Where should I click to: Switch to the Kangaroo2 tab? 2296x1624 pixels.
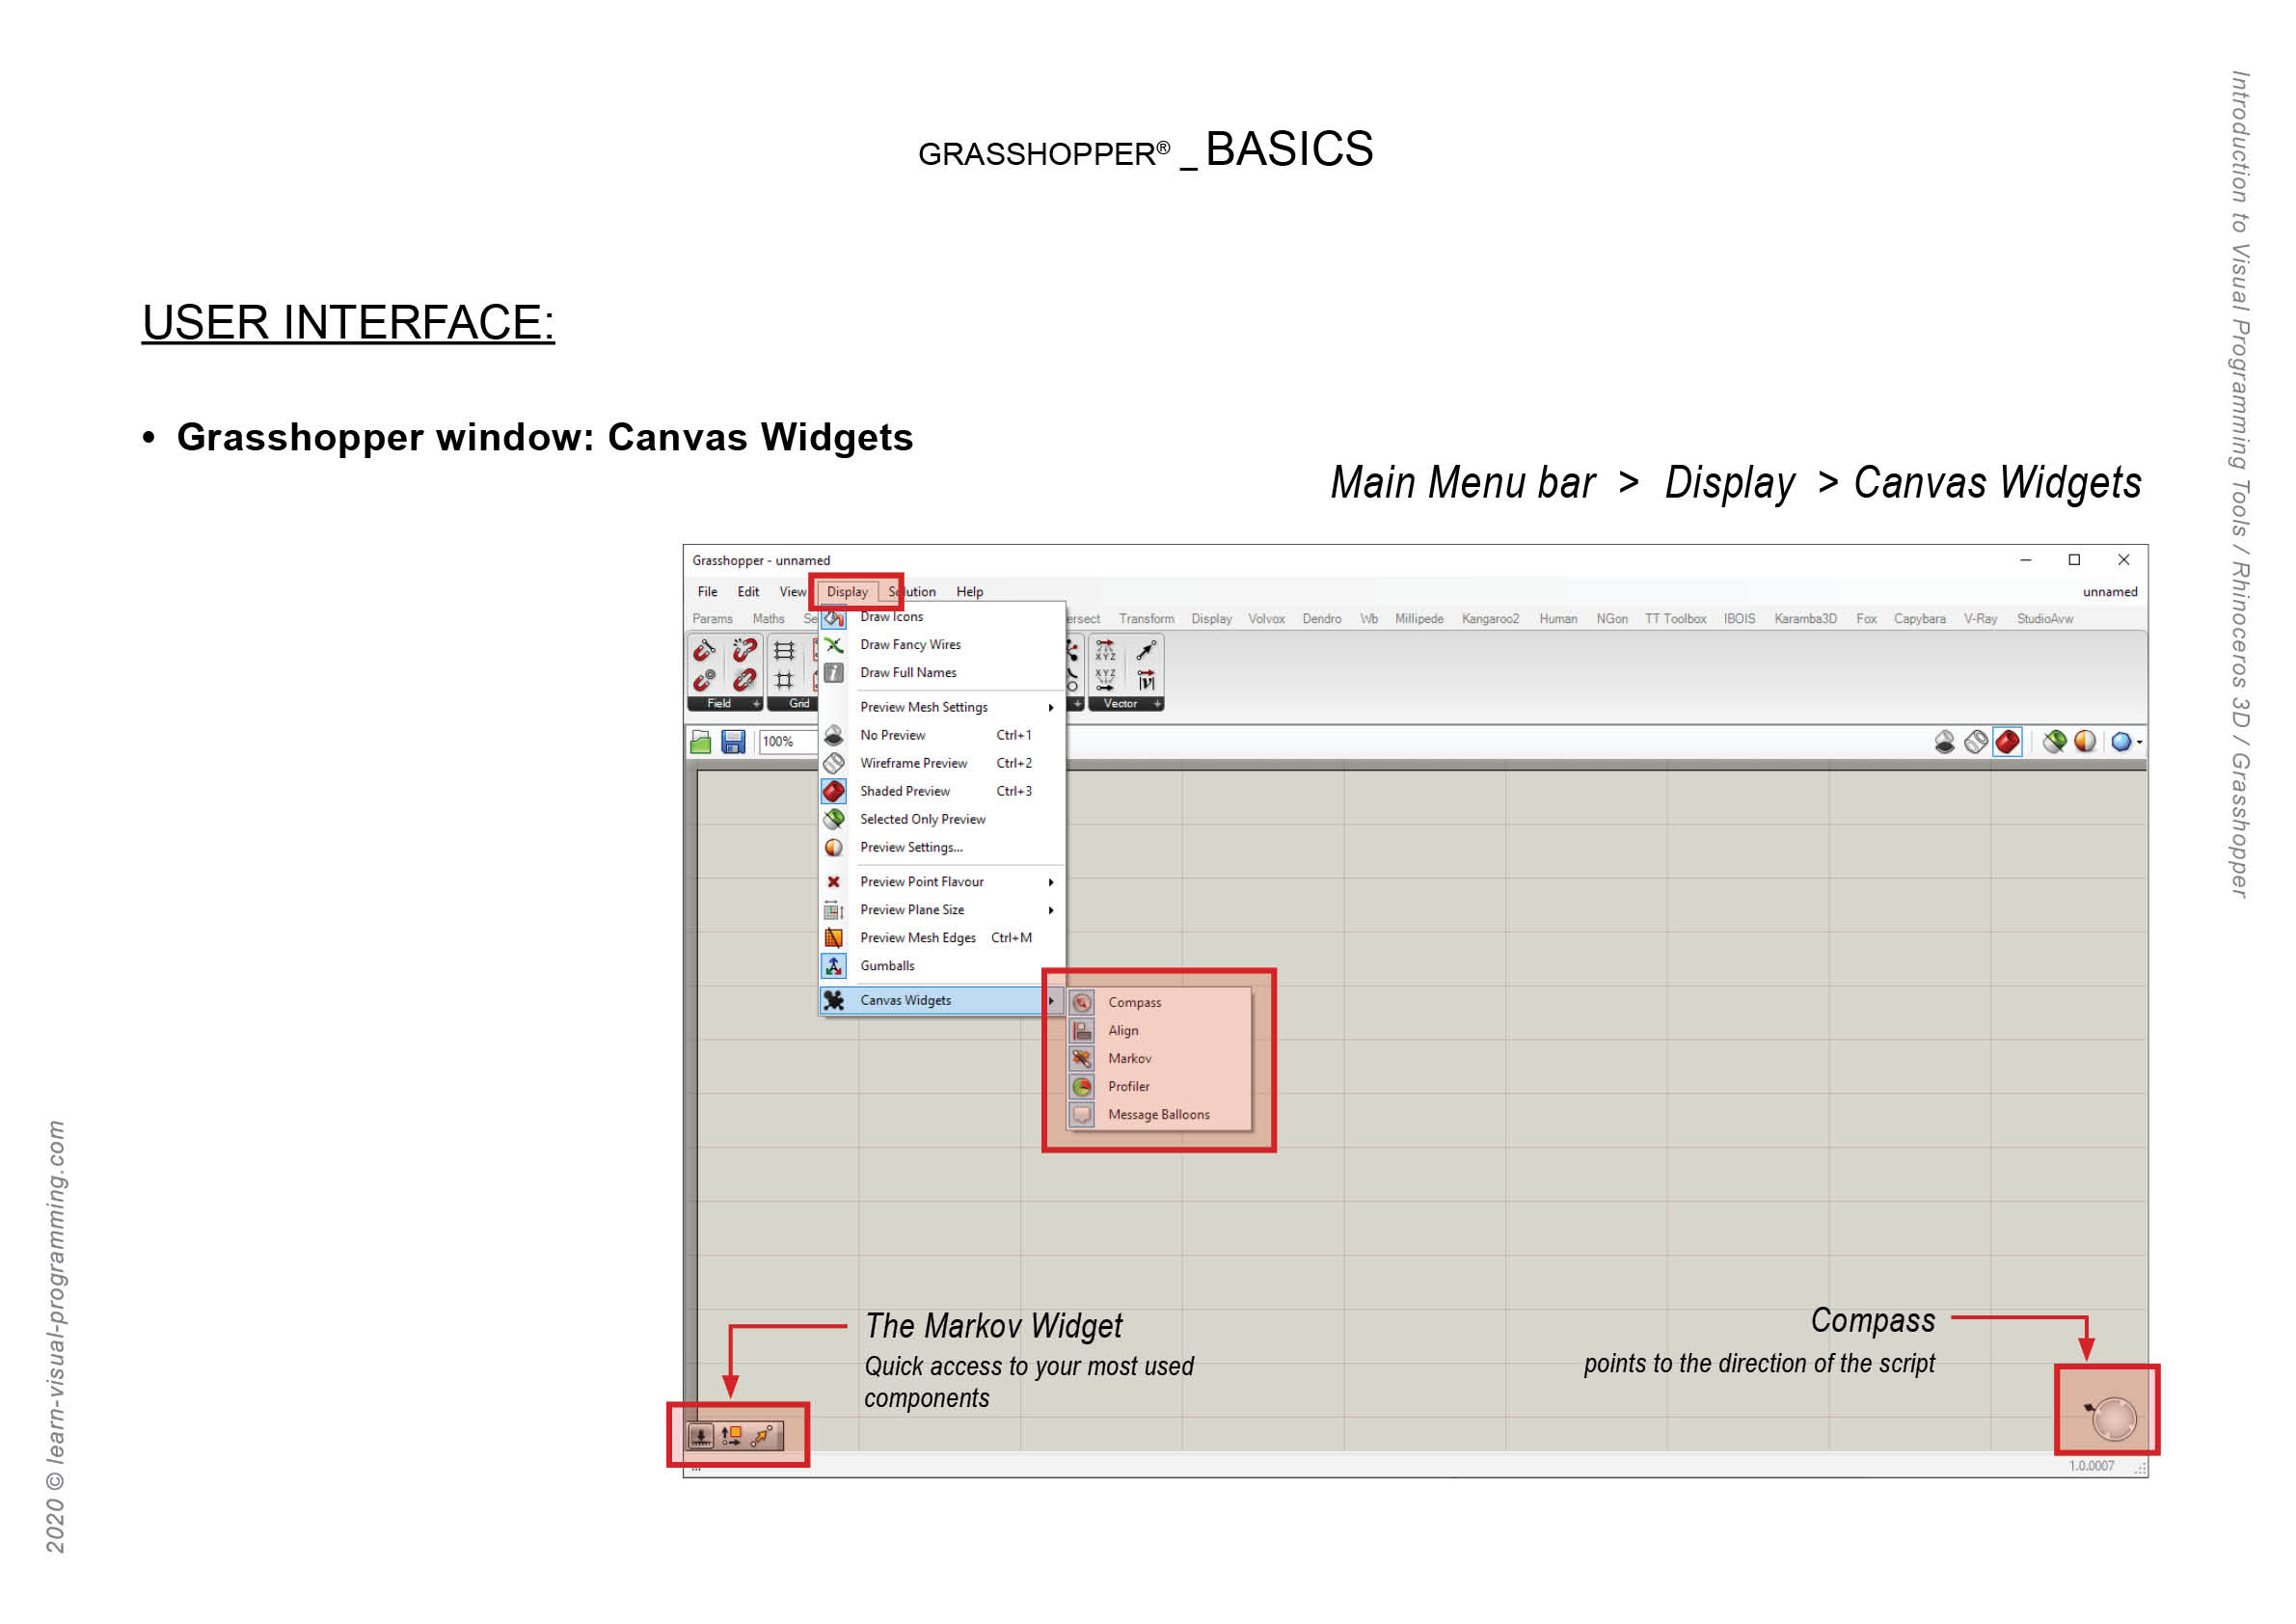click(1491, 618)
